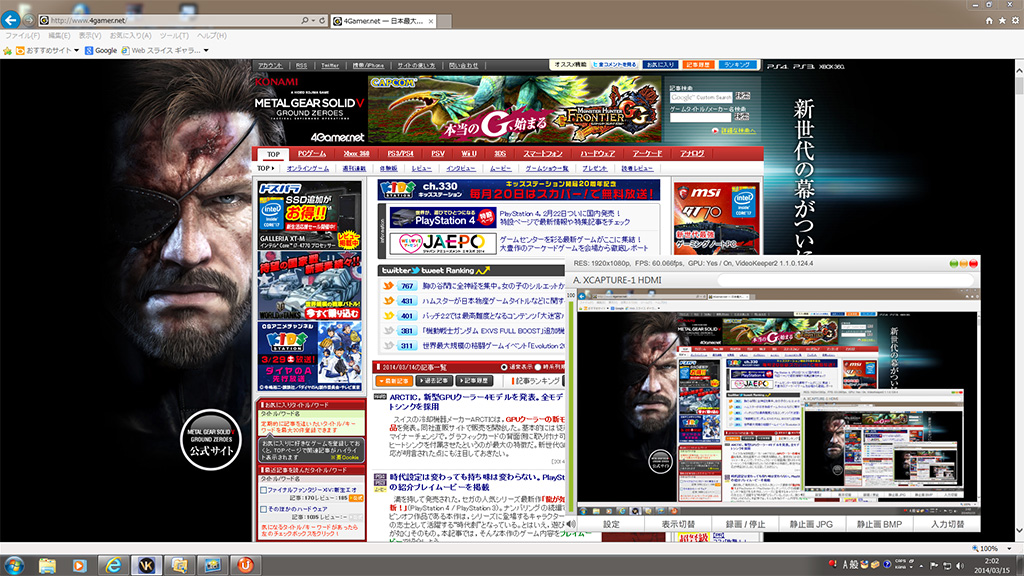This screenshot has height=576, width=1024.
Task: Click the green round button in VideoKeeper2 title
Action: (953, 264)
